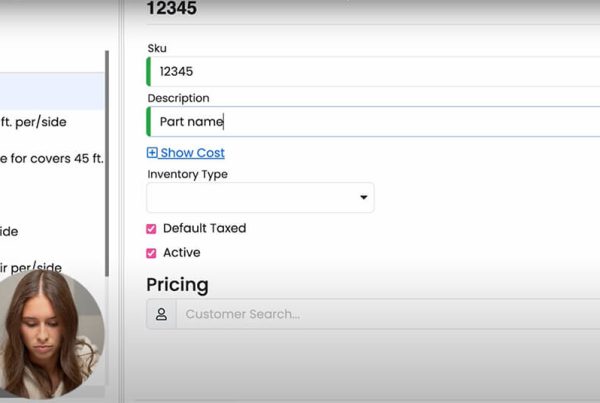Click the plus icon beside Show Cost
This screenshot has height=403, width=600.
tap(152, 153)
